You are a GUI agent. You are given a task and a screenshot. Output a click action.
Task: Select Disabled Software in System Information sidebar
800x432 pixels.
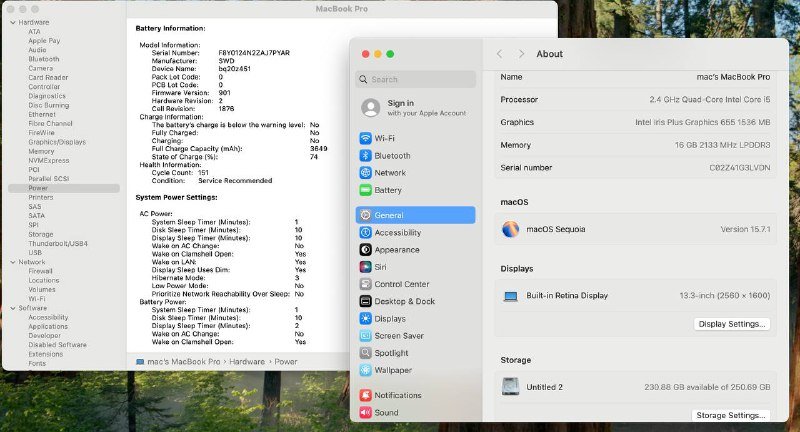58,345
